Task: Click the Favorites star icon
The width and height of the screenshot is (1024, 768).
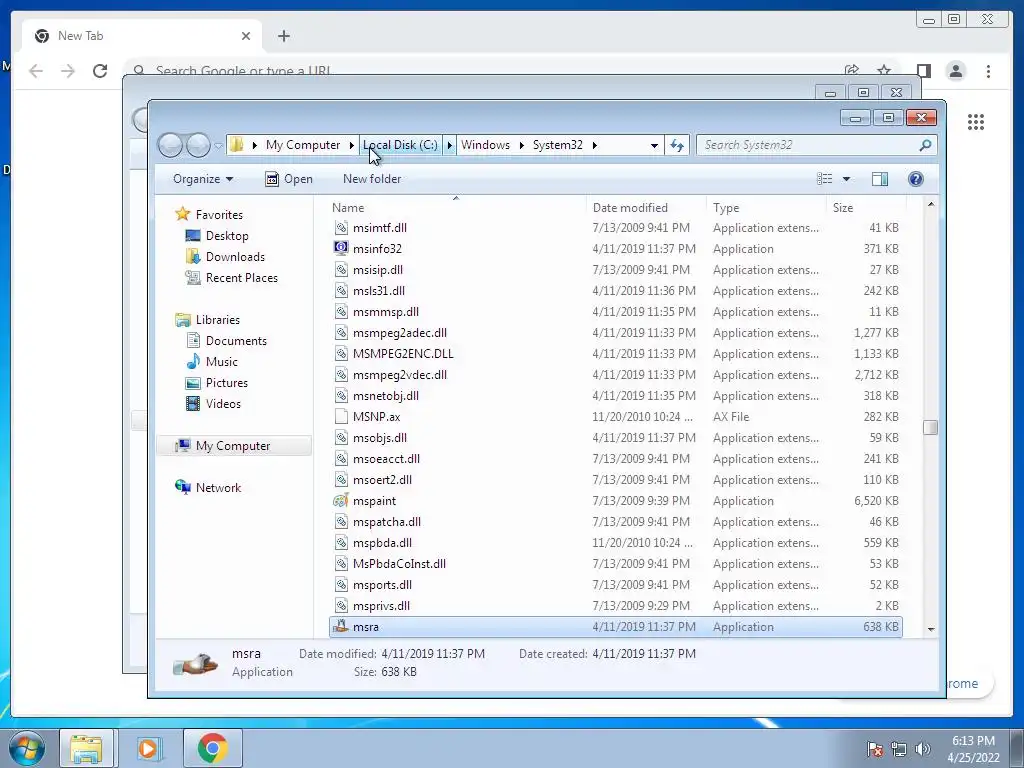Action: click(x=183, y=214)
